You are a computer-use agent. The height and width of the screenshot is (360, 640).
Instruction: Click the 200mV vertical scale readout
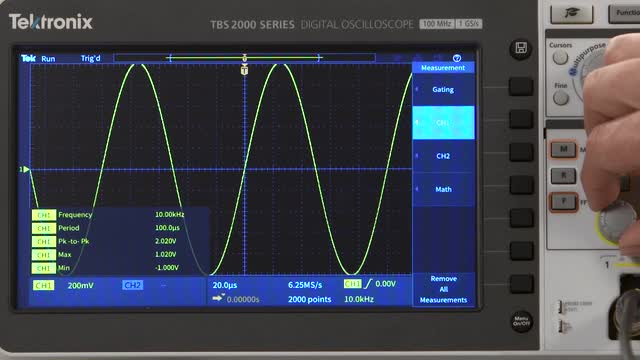click(81, 285)
